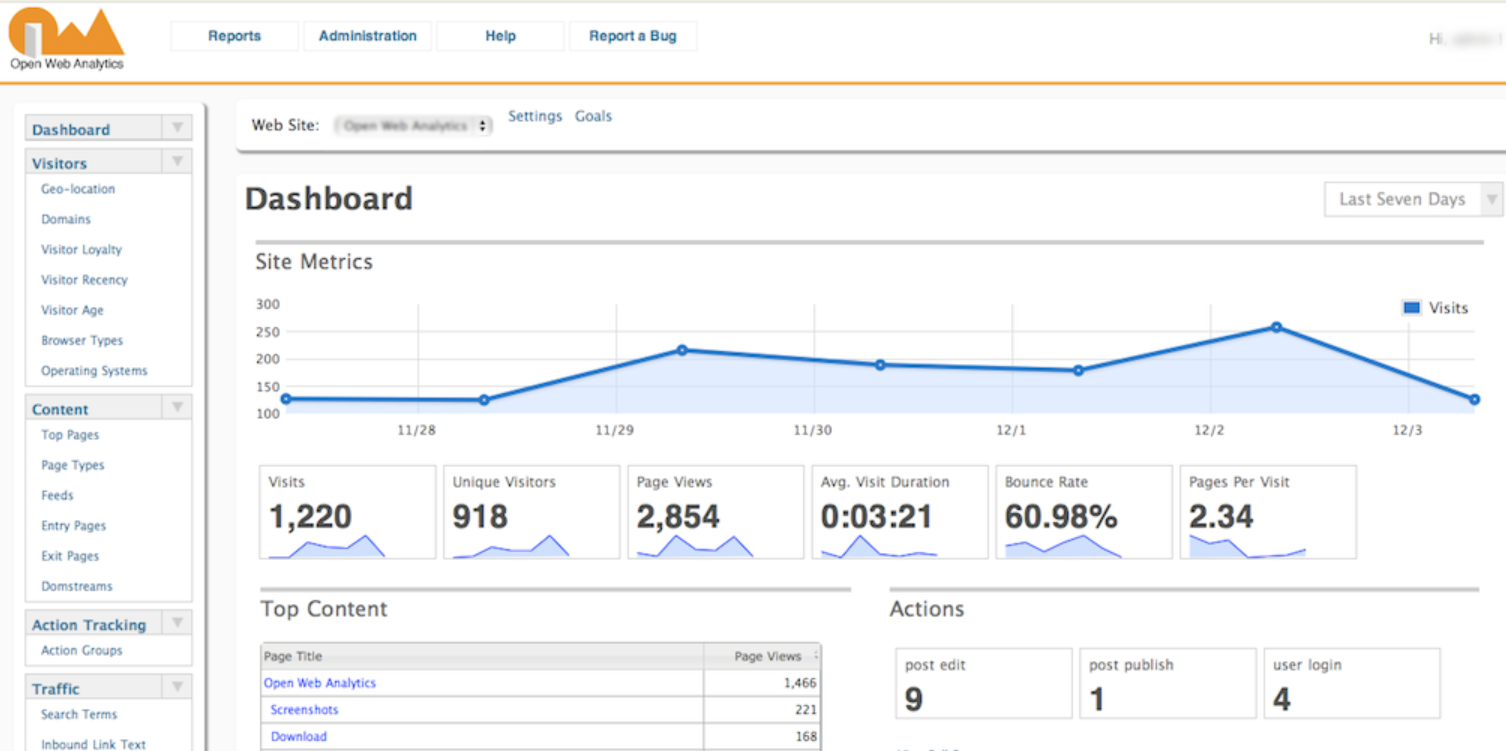Screen dimensions: 1506x751
Task: Select the Dashboard sidebar heading
Action: click(71, 130)
